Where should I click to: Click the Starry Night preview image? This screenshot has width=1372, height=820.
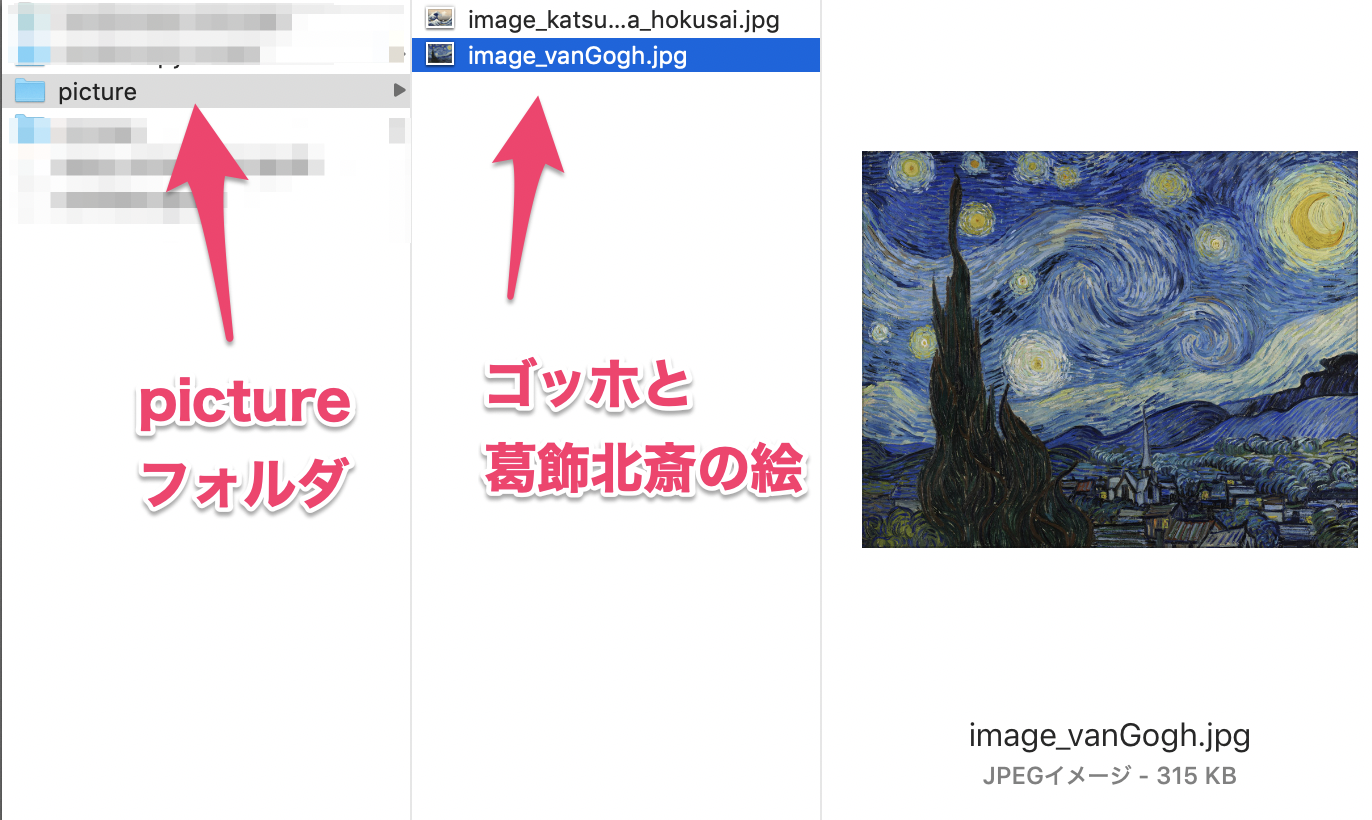click(x=1110, y=349)
